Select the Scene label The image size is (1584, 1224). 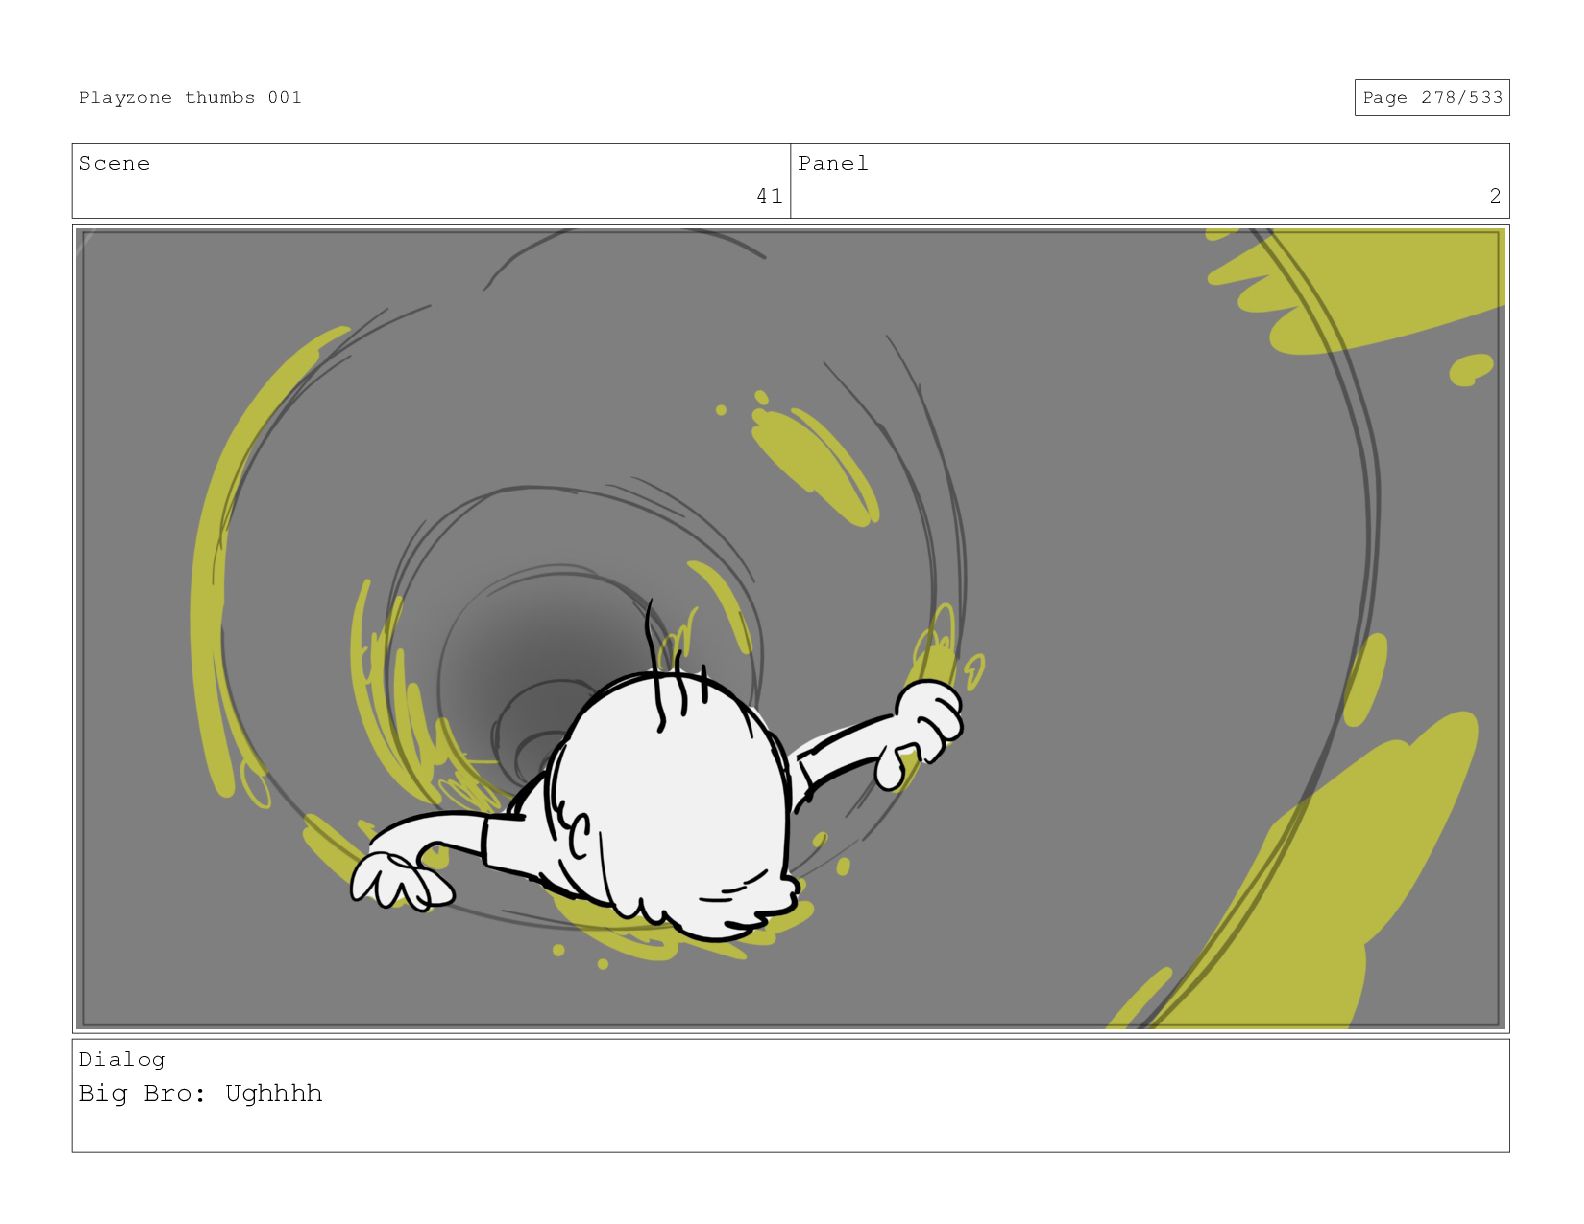[x=114, y=164]
